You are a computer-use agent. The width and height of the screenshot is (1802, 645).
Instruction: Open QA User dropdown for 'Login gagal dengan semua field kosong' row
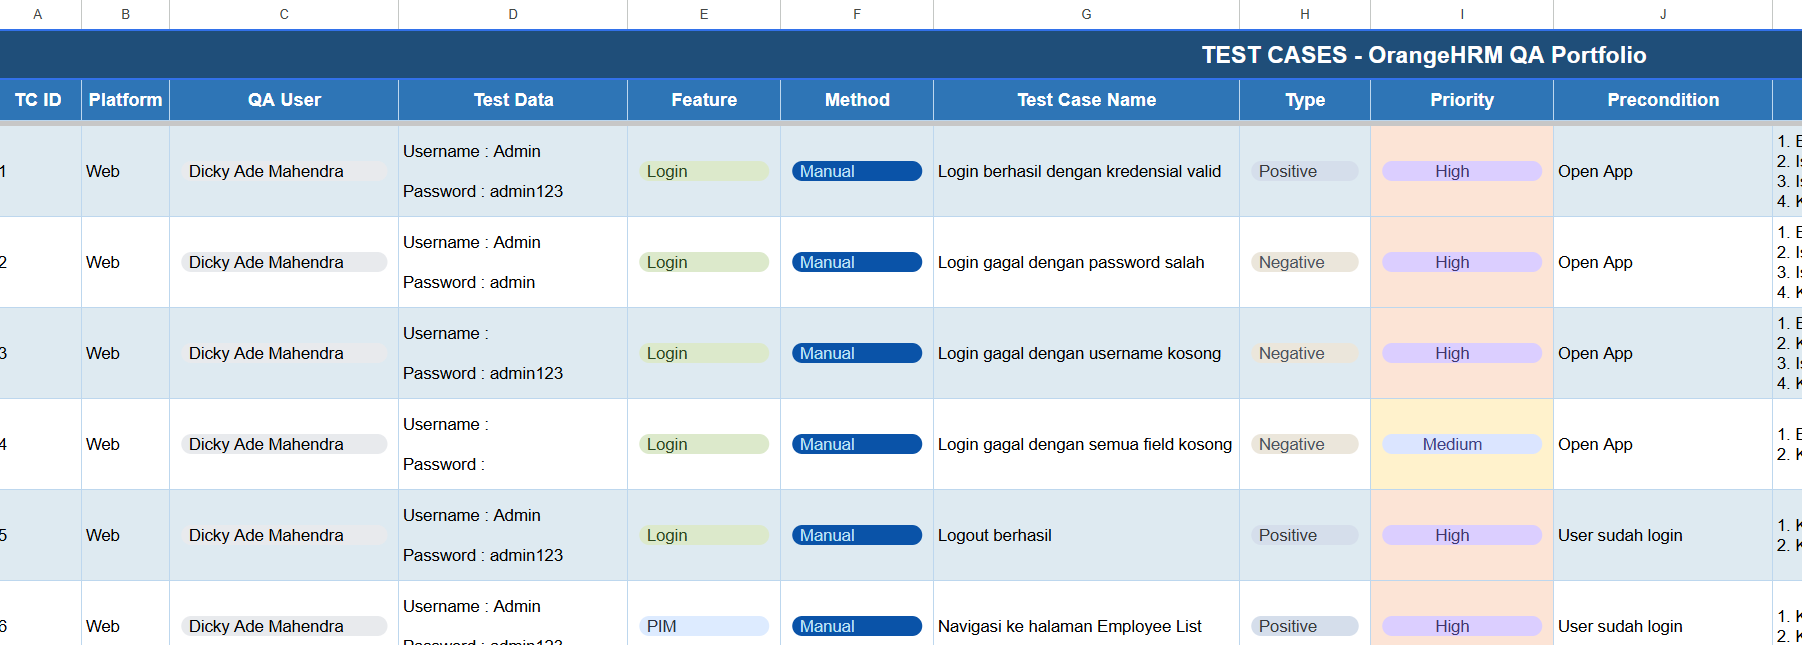click(284, 444)
